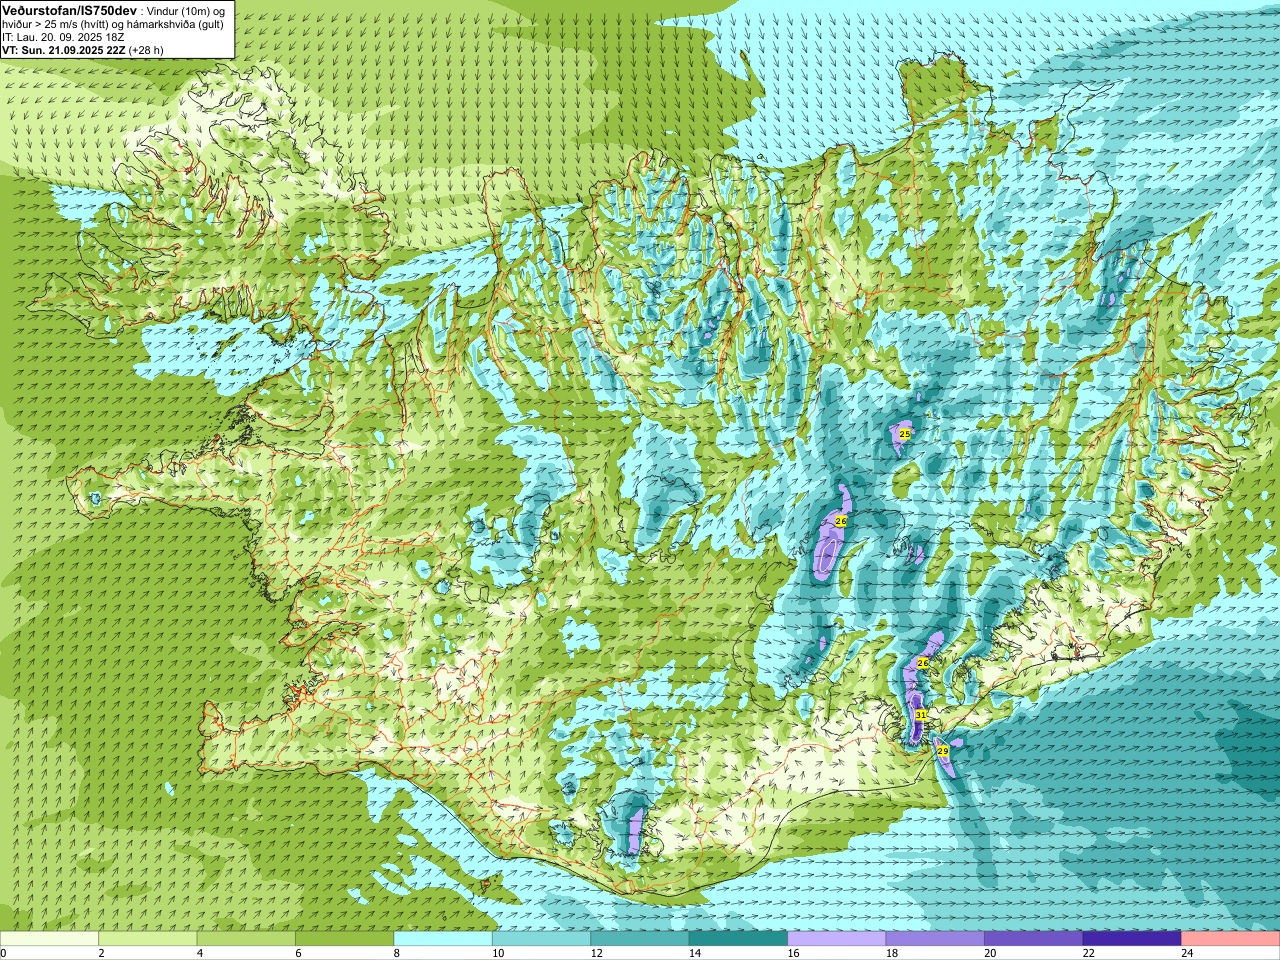The width and height of the screenshot is (1280, 960).
Task: Select the 8–10 m/s pale cyan legend swatch
Action: [x=443, y=939]
